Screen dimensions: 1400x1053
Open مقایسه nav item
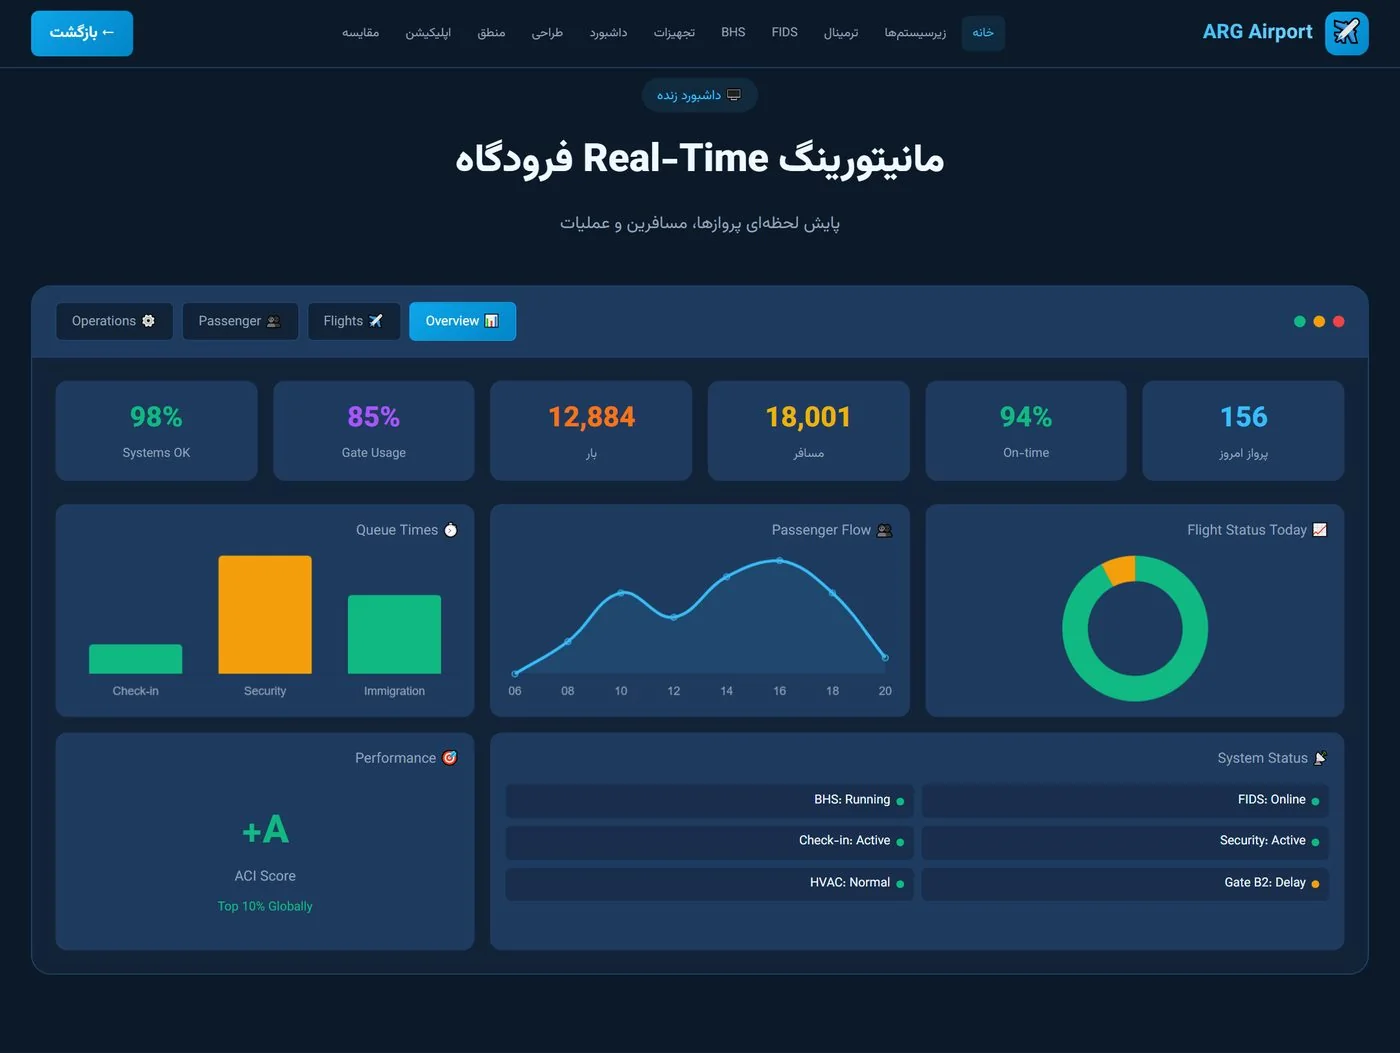[x=360, y=33]
